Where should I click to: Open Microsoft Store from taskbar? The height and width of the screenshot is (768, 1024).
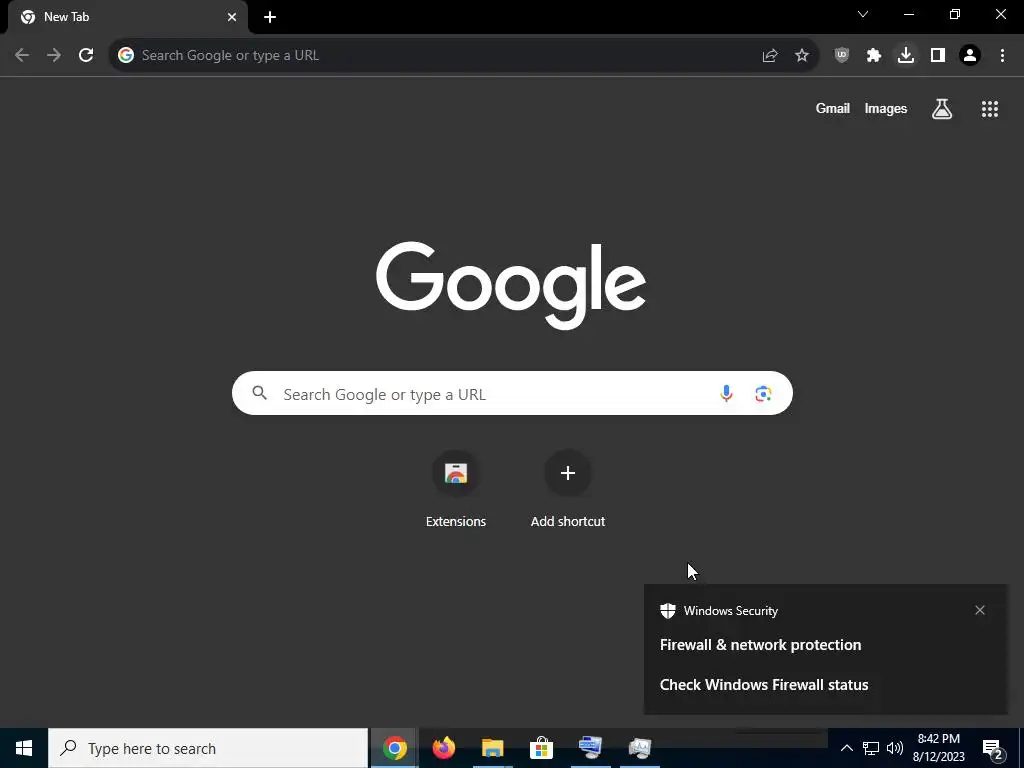point(541,748)
